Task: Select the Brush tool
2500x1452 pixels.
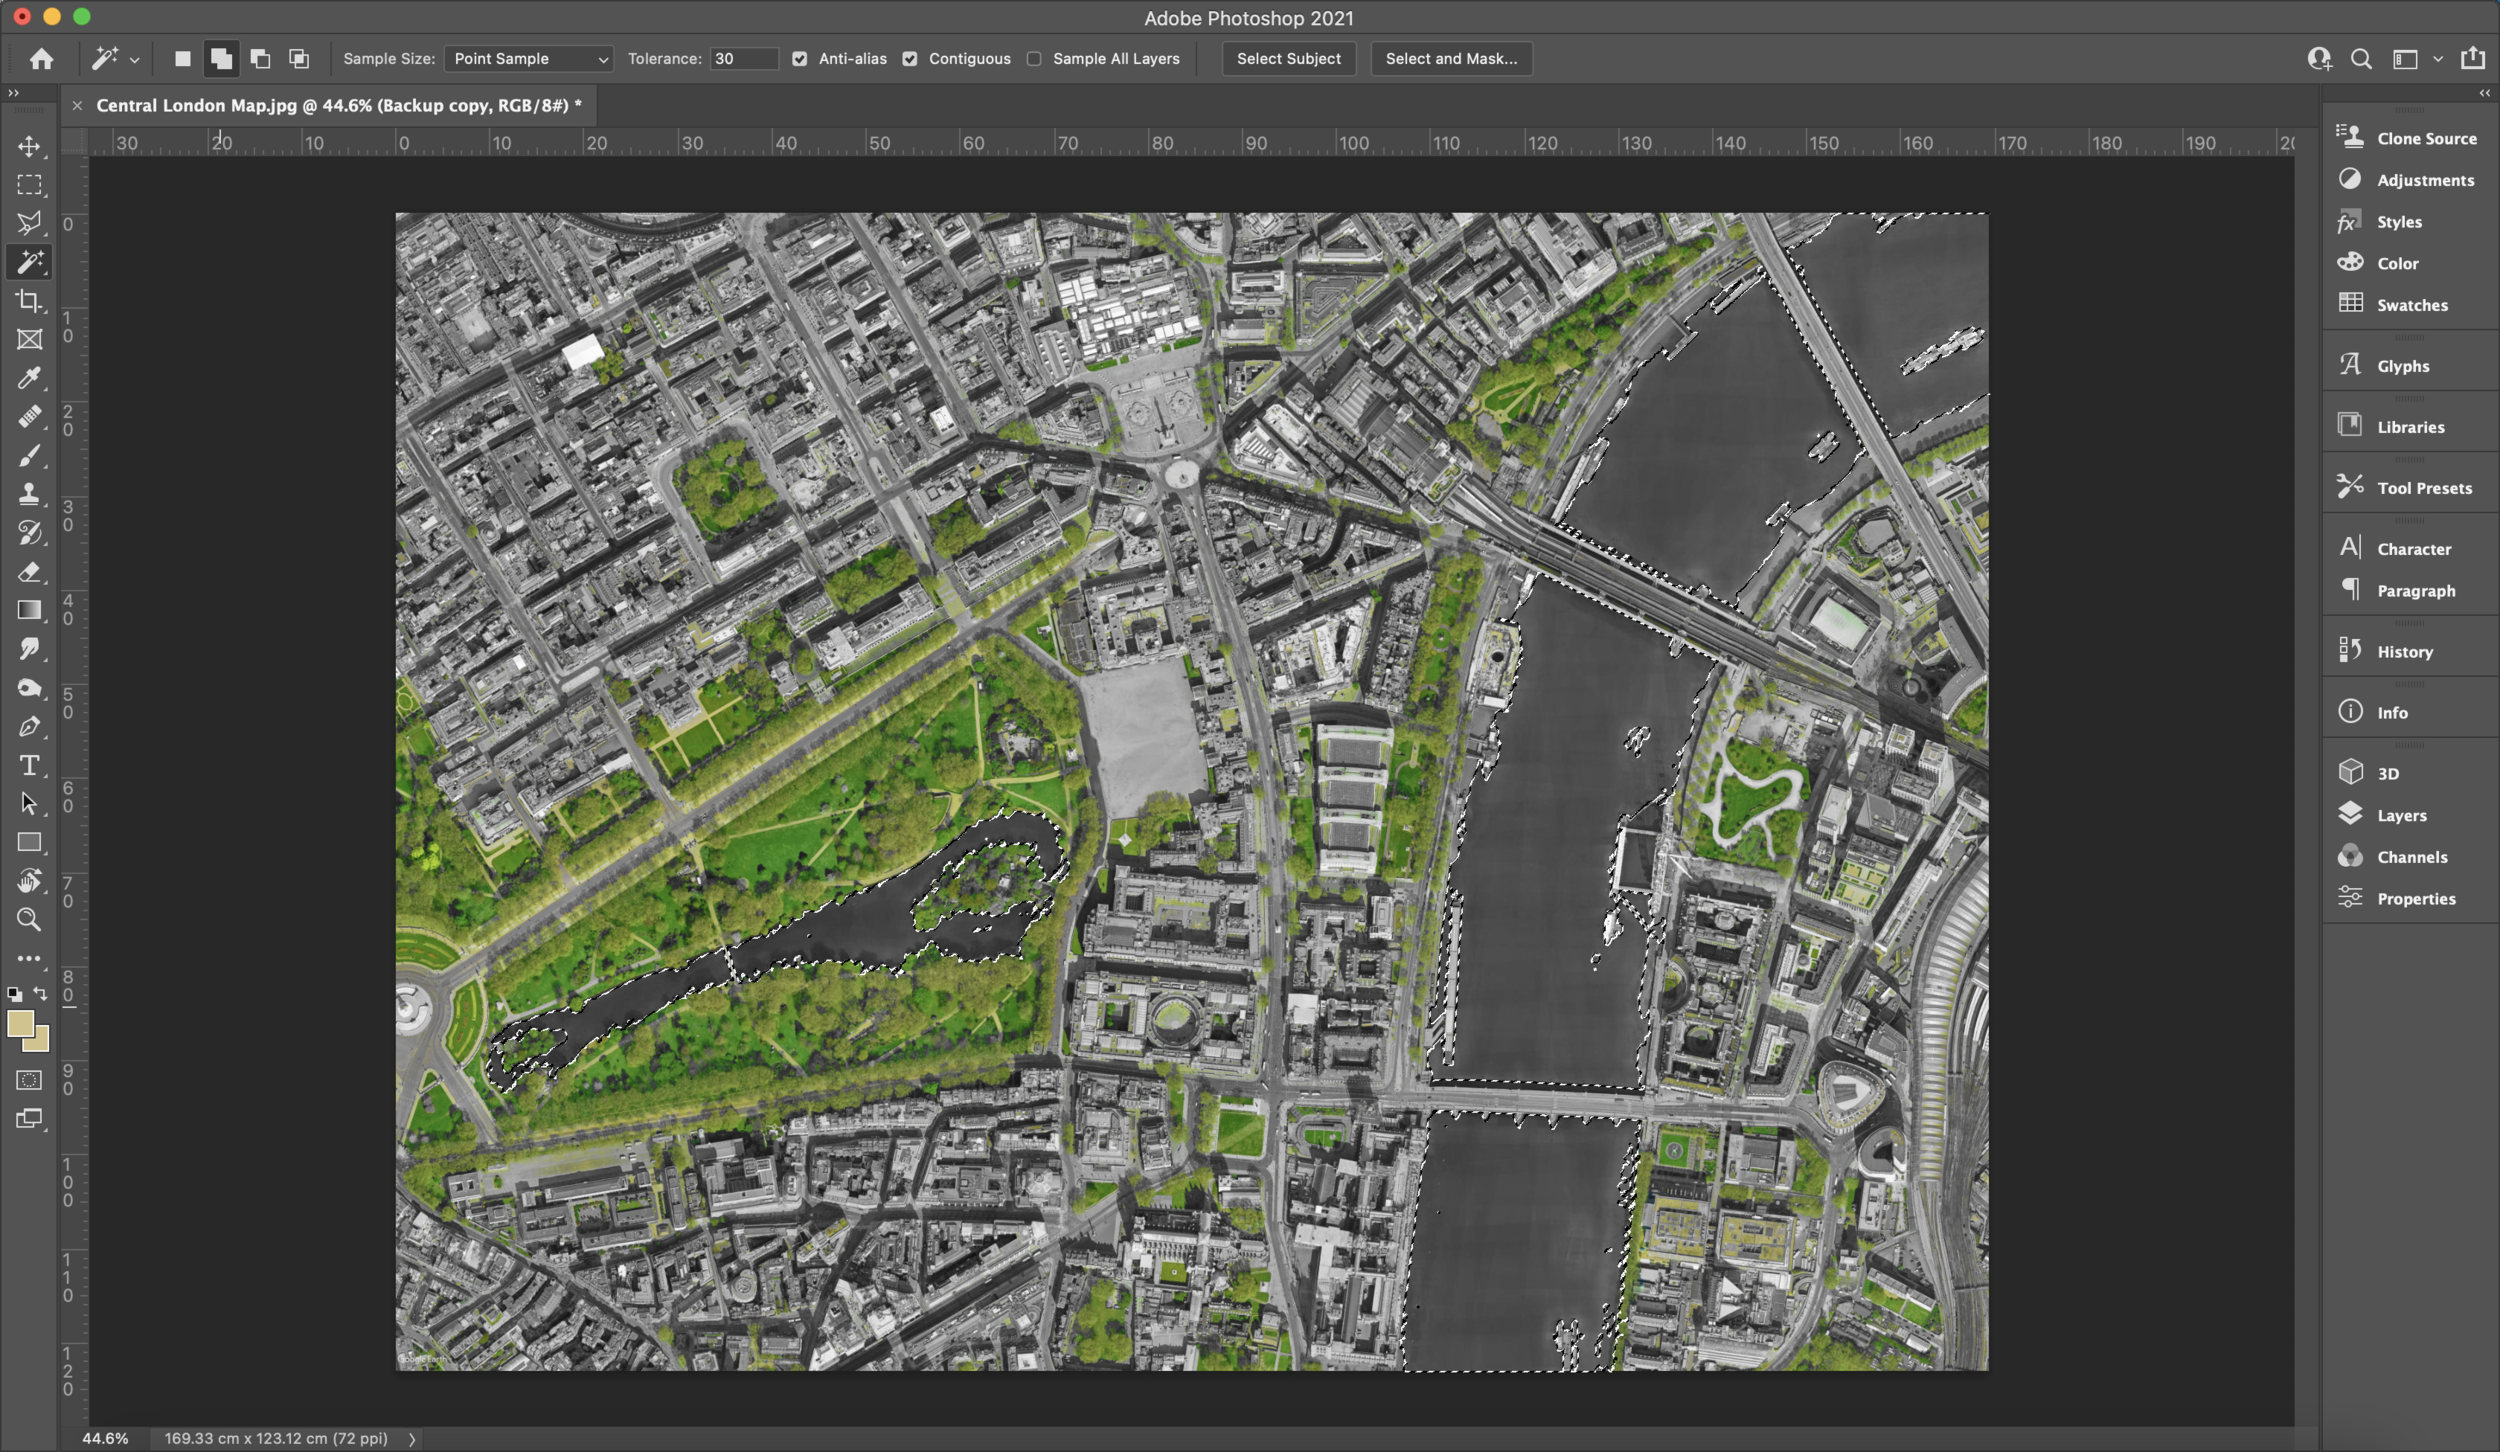Action: (29, 456)
